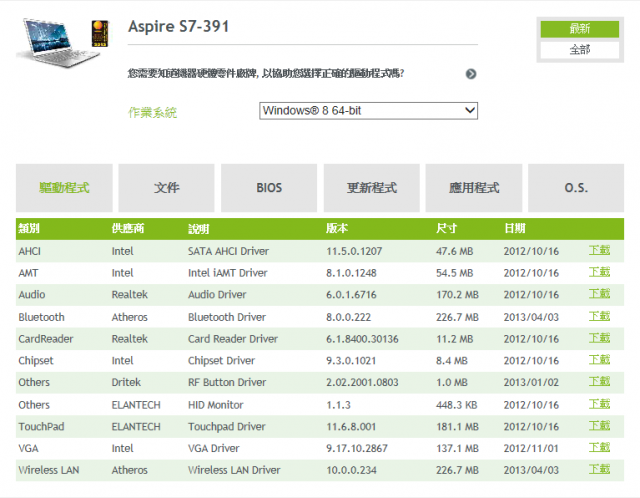Select the 最新 (latest) filter button
This screenshot has width=640, height=498.
click(x=580, y=29)
